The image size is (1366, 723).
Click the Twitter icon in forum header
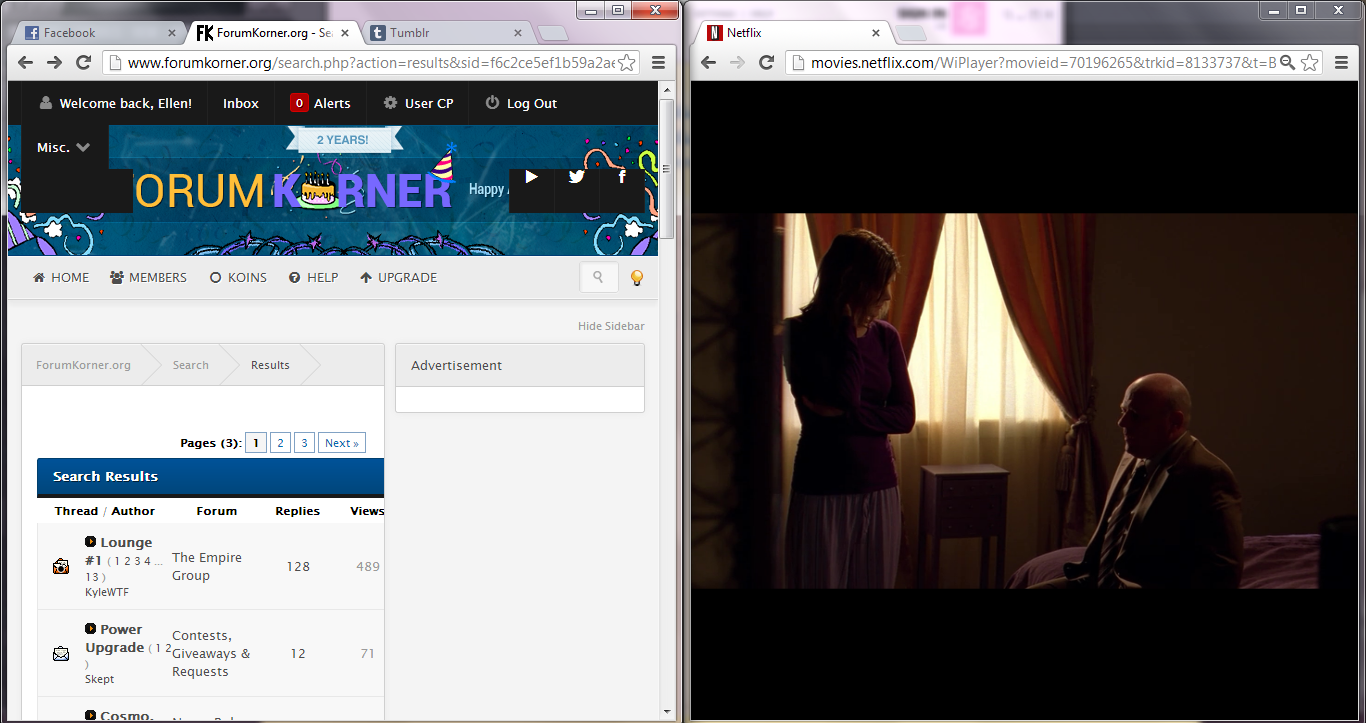tap(576, 177)
